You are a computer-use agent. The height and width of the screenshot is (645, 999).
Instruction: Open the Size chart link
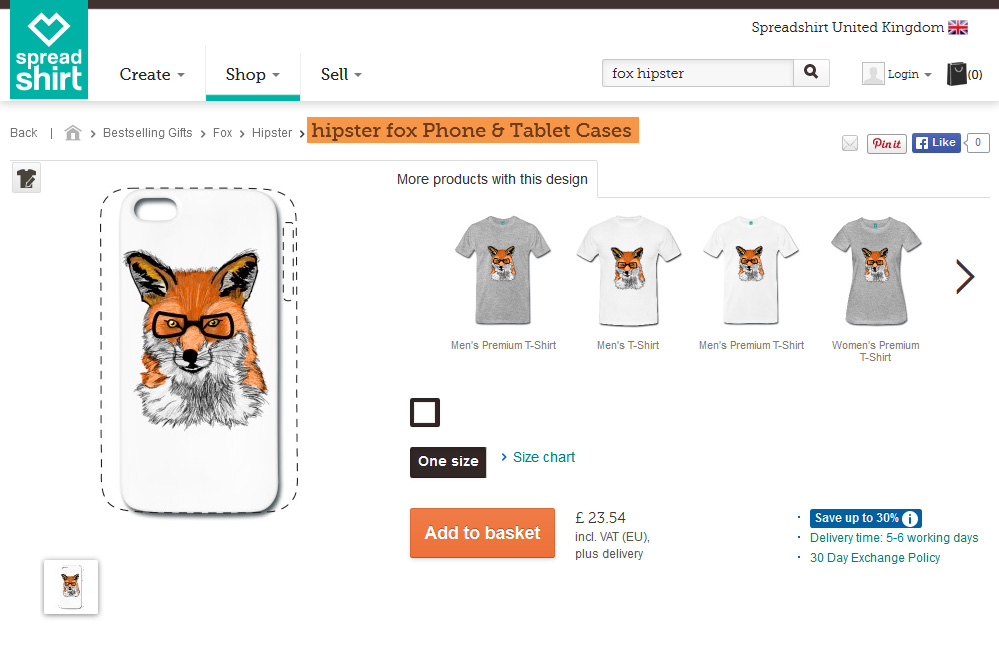[x=543, y=457]
